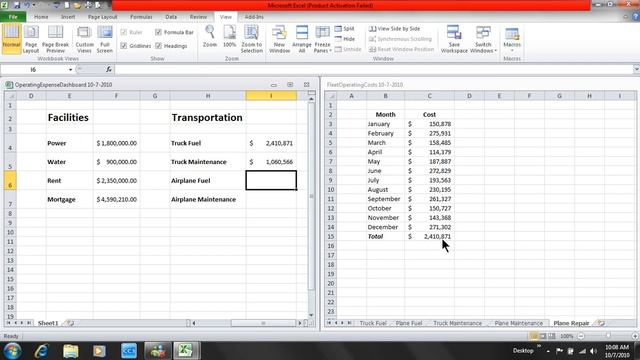Expand the formula bar

coord(636,69)
